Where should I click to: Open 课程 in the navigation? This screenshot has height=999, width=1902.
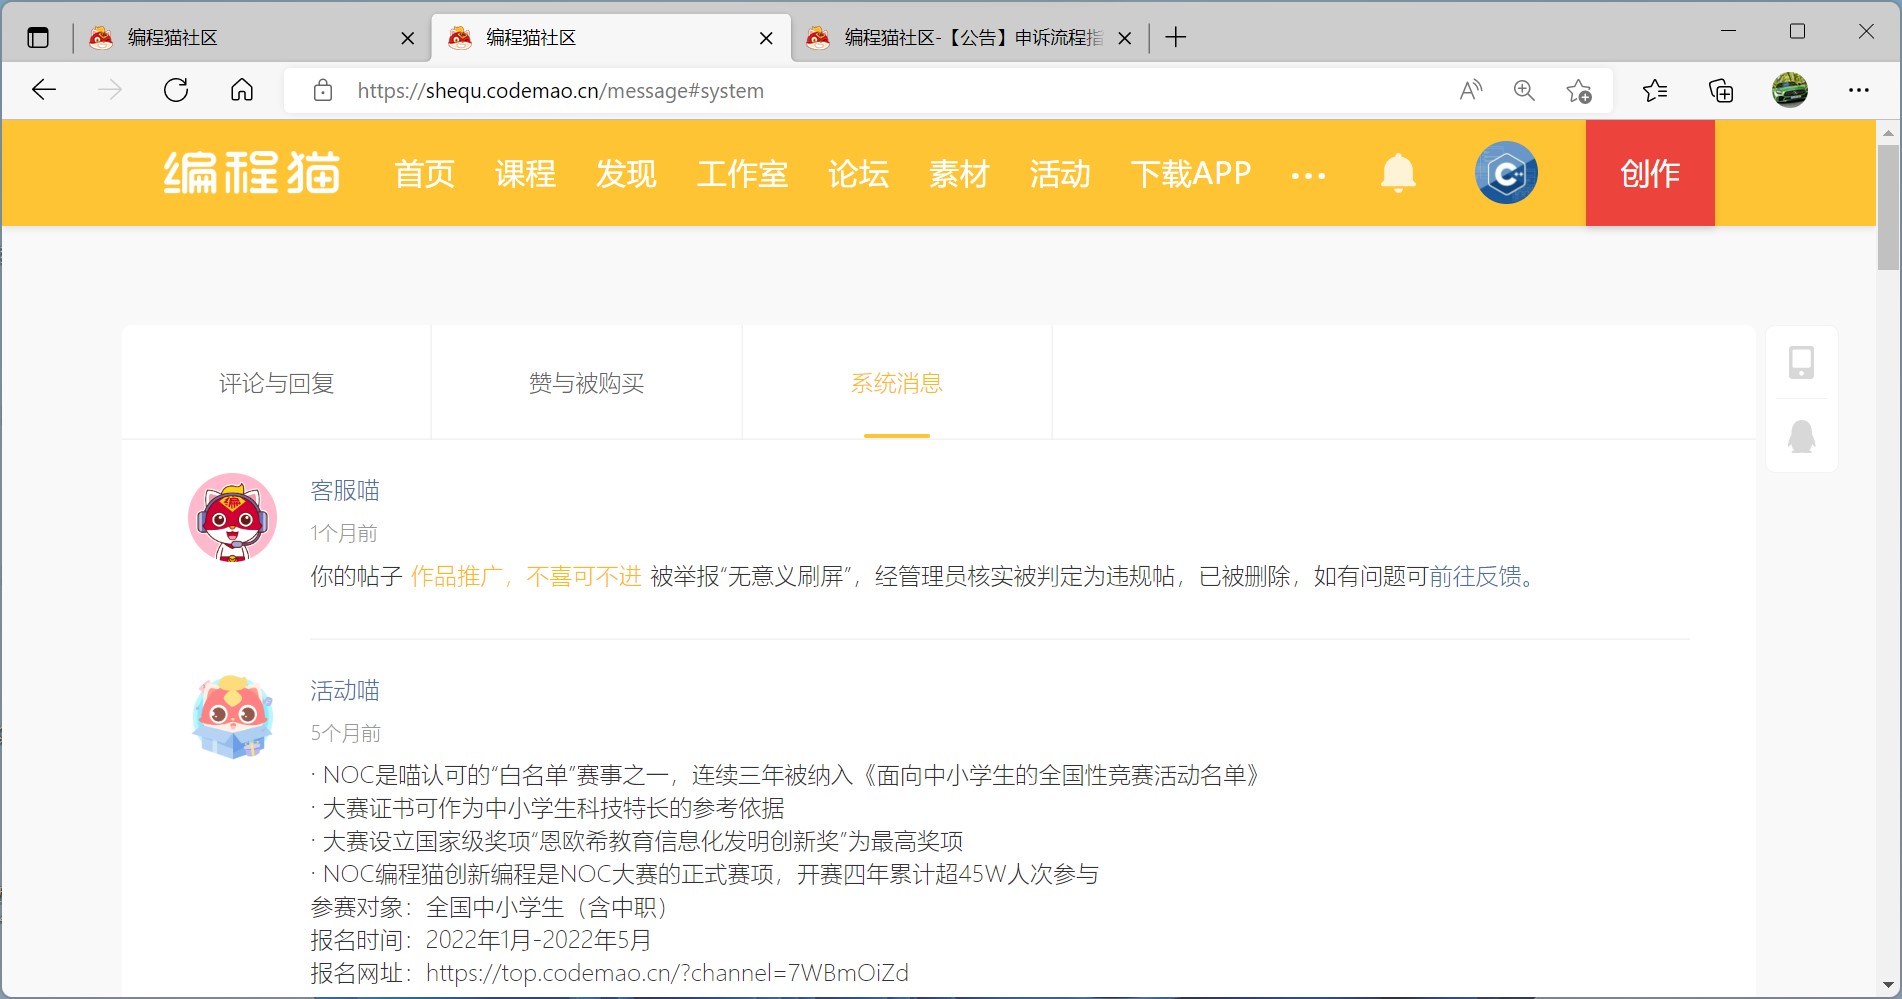tap(525, 174)
